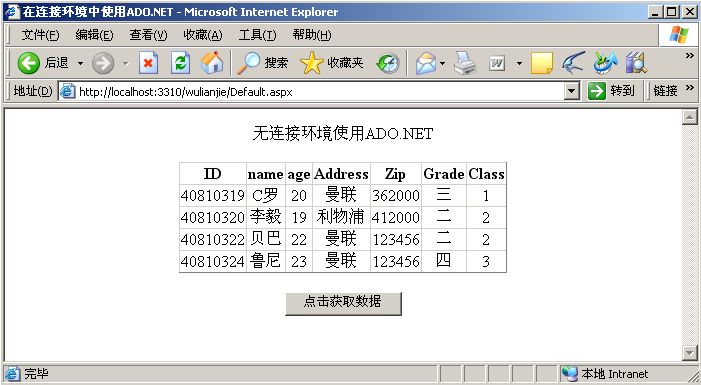Click the scrollbar up arrow
The image size is (701, 385).
pos(689,117)
